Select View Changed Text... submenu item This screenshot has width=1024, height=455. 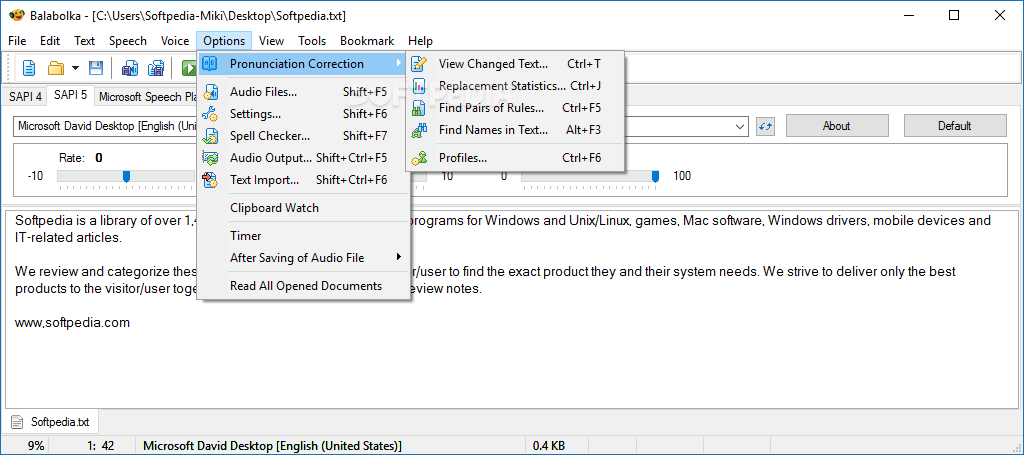(x=515, y=64)
